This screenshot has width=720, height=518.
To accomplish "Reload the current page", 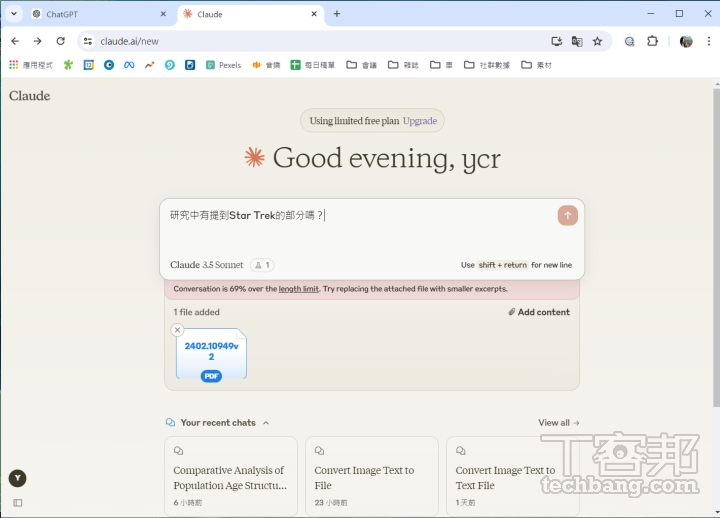I will (61, 41).
